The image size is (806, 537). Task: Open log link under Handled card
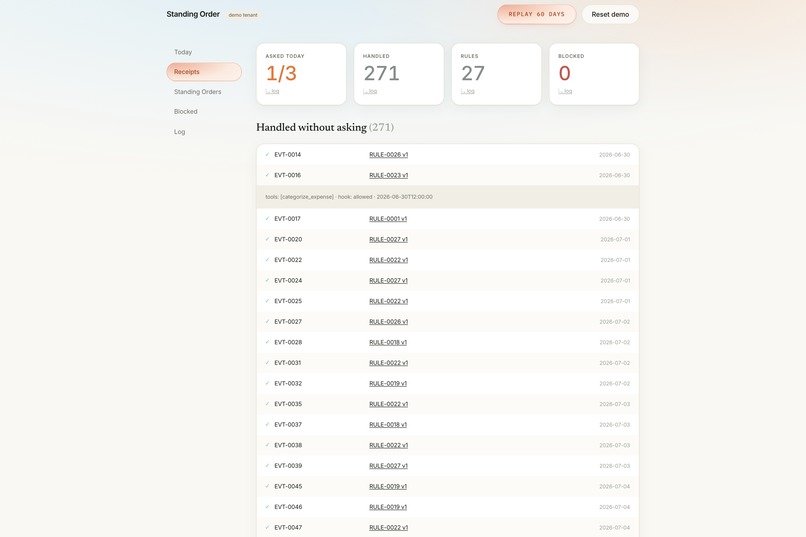(370, 91)
